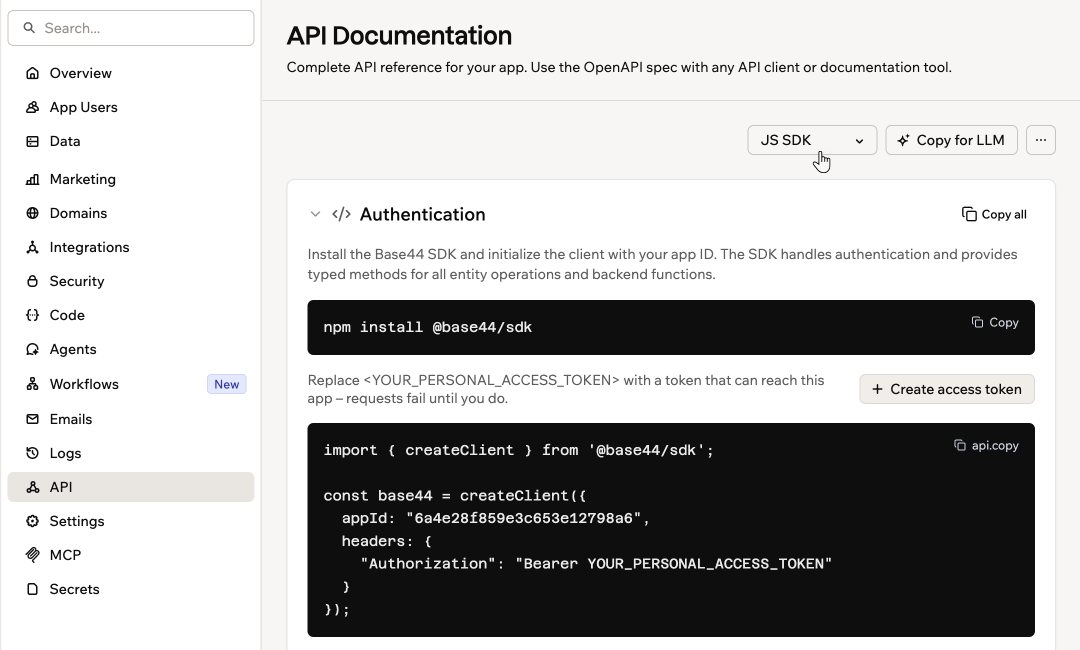1080x650 pixels.
Task: Click the appId value in the code
Action: click(523, 518)
